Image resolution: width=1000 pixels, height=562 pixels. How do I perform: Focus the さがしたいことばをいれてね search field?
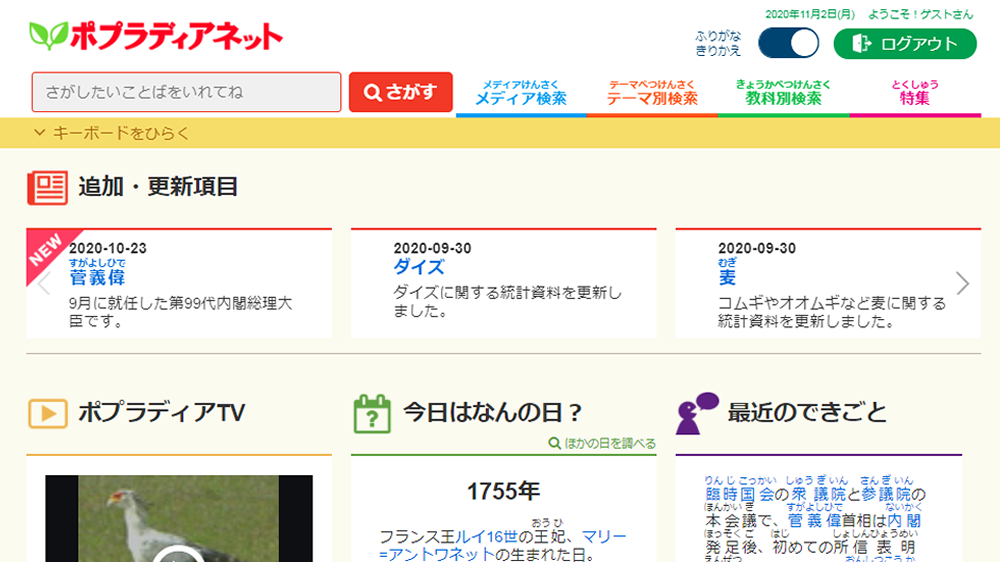click(x=186, y=92)
